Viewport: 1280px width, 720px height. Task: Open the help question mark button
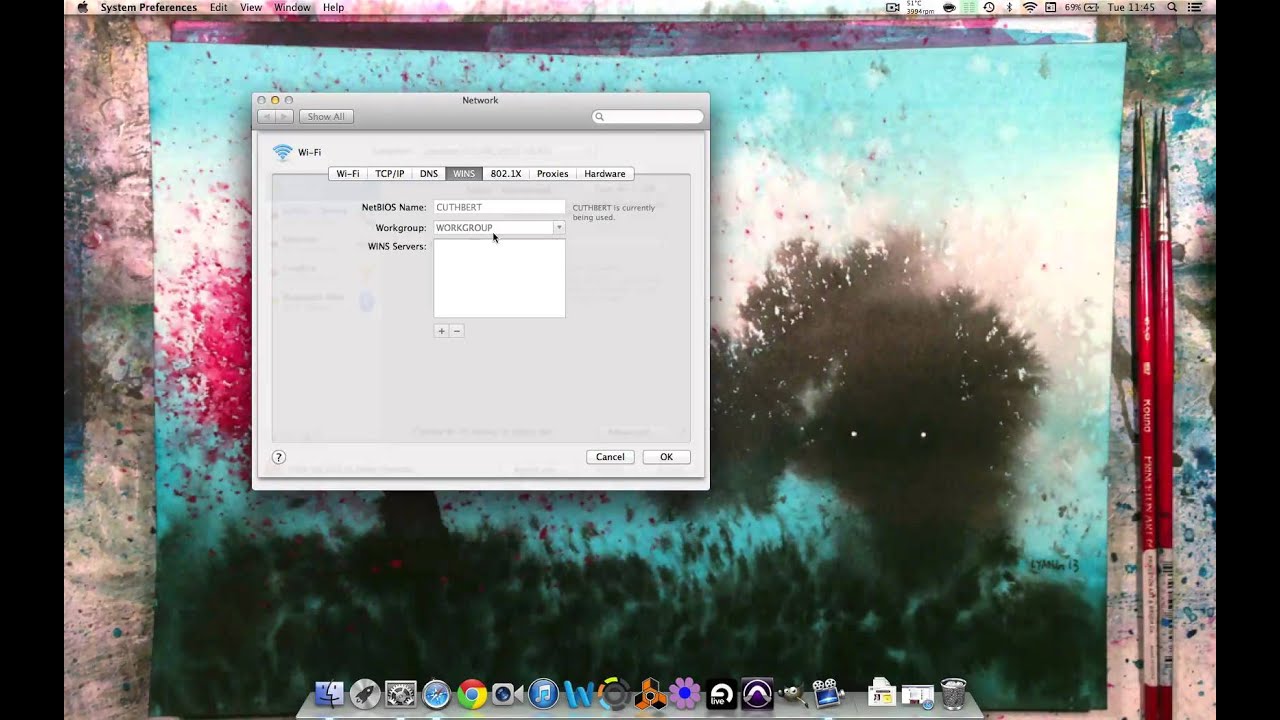[279, 457]
